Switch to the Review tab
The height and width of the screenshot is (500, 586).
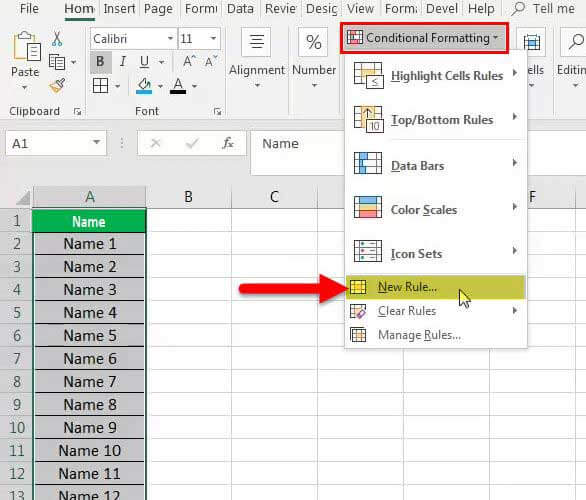[280, 9]
